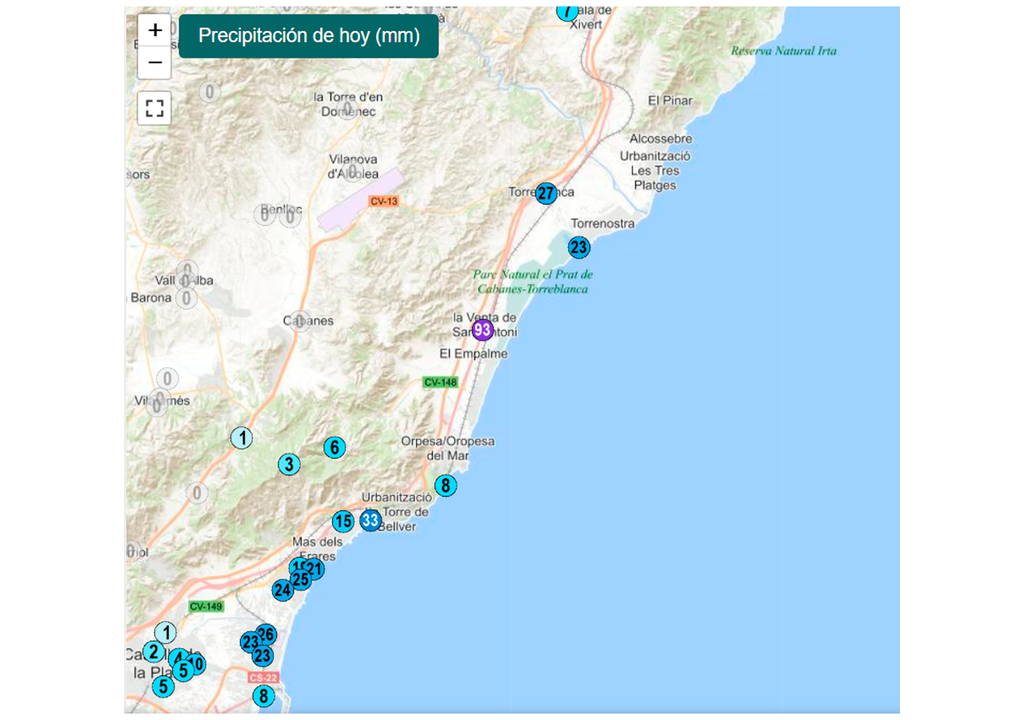Zoom in on the map with plus button
Viewport: 1024px width, 720px height.
(155, 30)
